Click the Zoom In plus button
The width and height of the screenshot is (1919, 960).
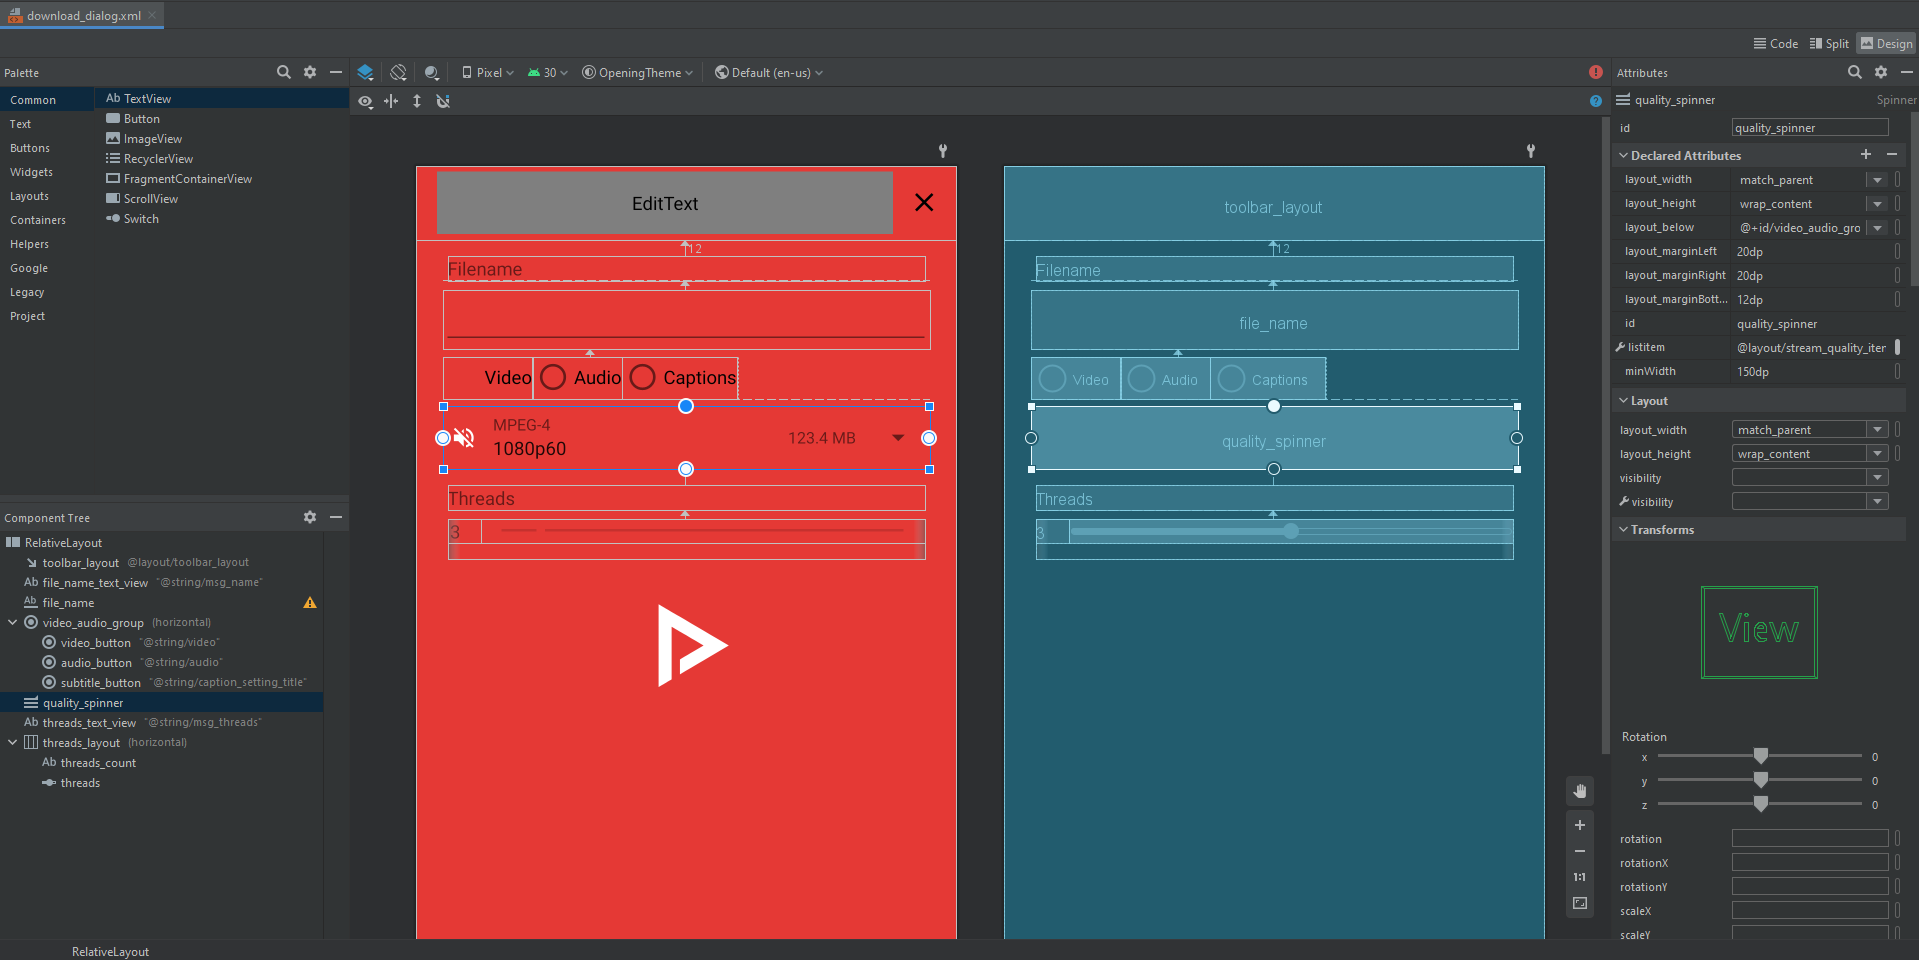(1580, 825)
